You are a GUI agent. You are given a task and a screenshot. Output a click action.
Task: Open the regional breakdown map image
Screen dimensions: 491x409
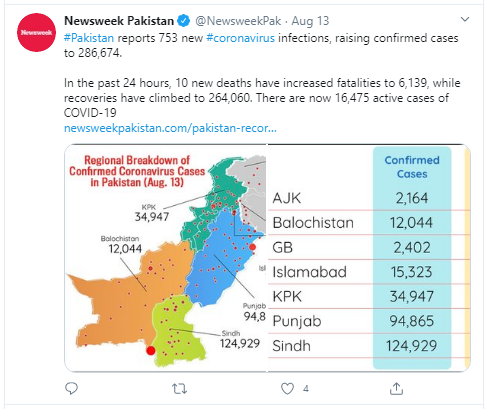[x=166, y=258]
